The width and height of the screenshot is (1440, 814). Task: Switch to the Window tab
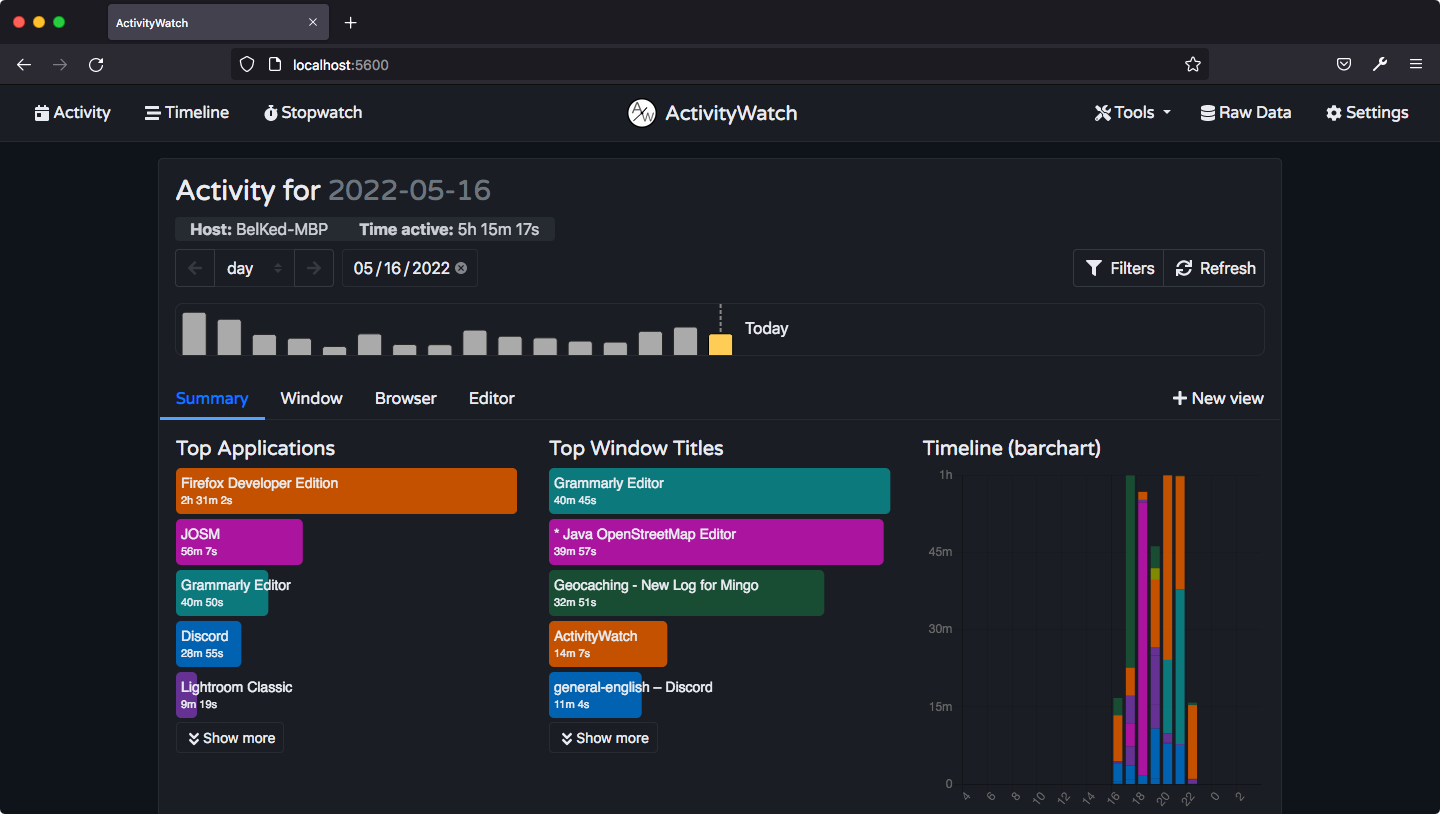(x=311, y=398)
